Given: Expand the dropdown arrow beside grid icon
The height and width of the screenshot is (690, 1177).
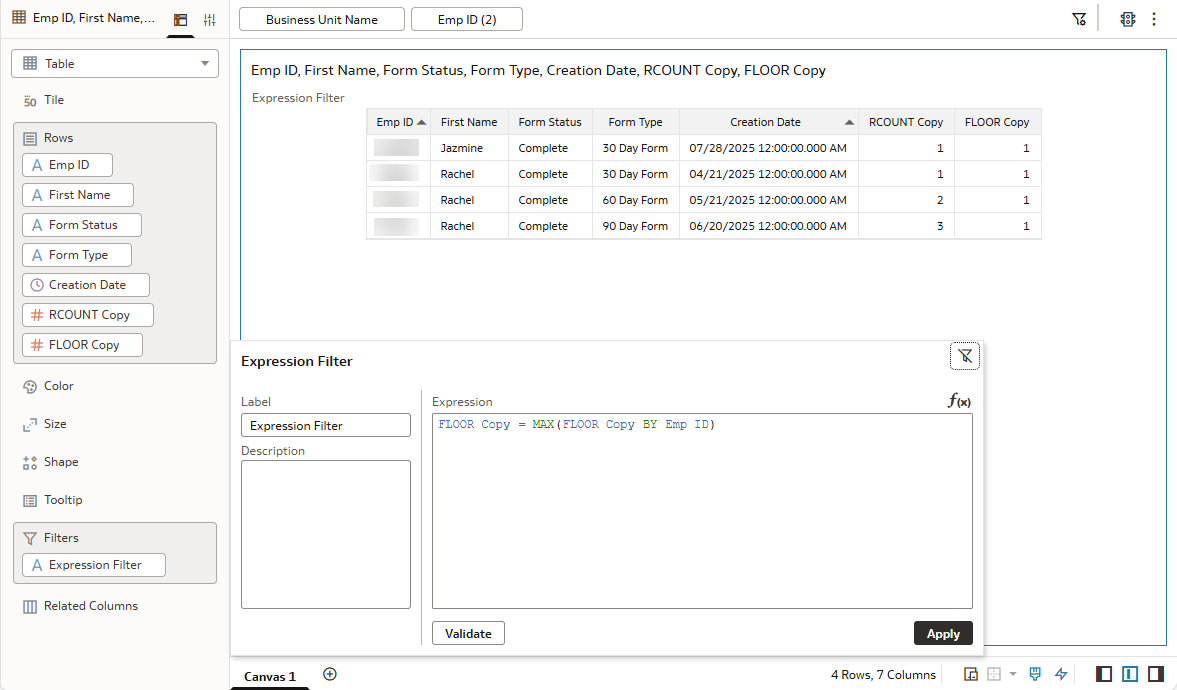Looking at the screenshot, I should click(1013, 673).
